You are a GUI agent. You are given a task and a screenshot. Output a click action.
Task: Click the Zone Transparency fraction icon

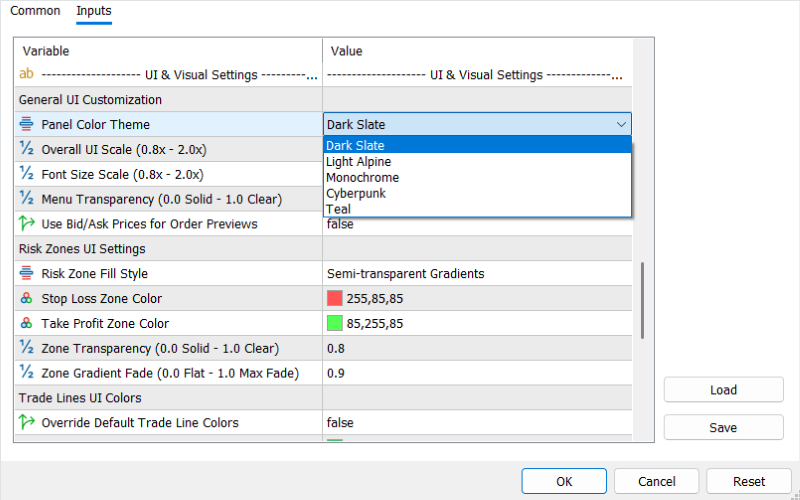point(27,348)
